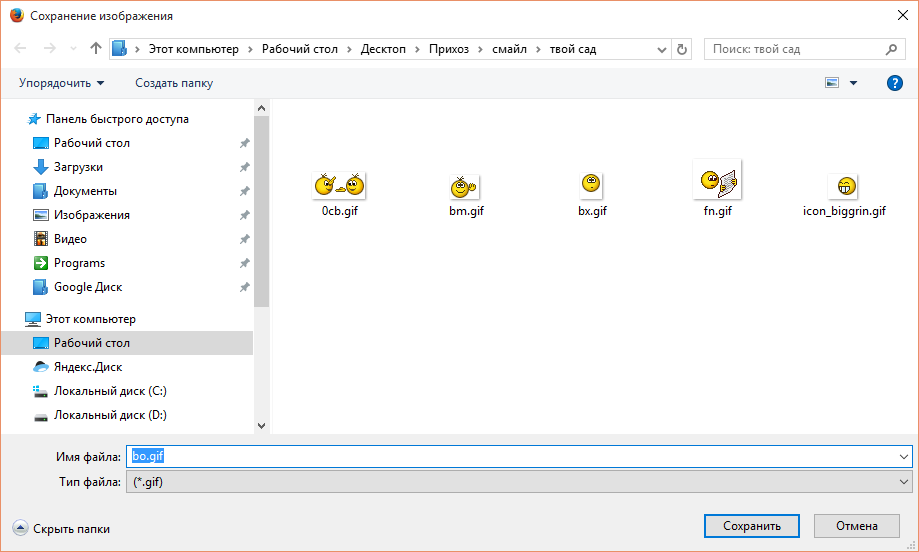919x552 pixels.
Task: Click the Отмена button
Action: [856, 525]
